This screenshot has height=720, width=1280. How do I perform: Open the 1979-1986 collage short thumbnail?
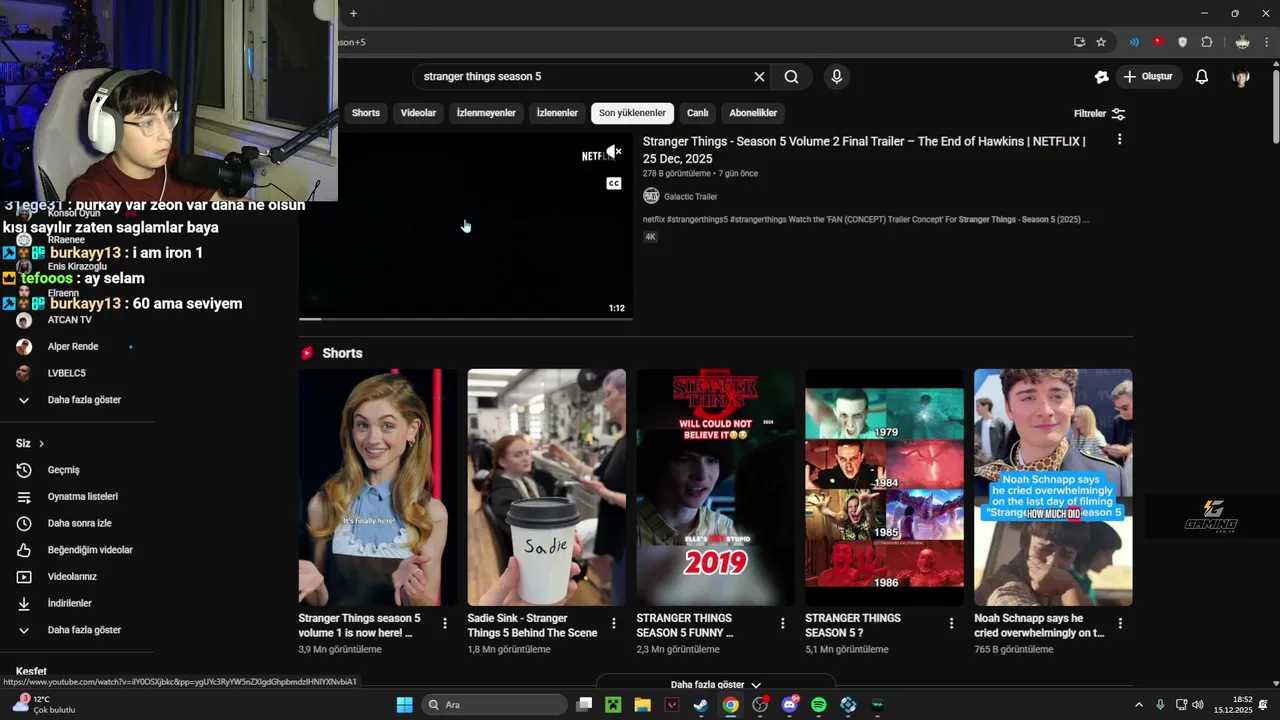[x=884, y=487]
